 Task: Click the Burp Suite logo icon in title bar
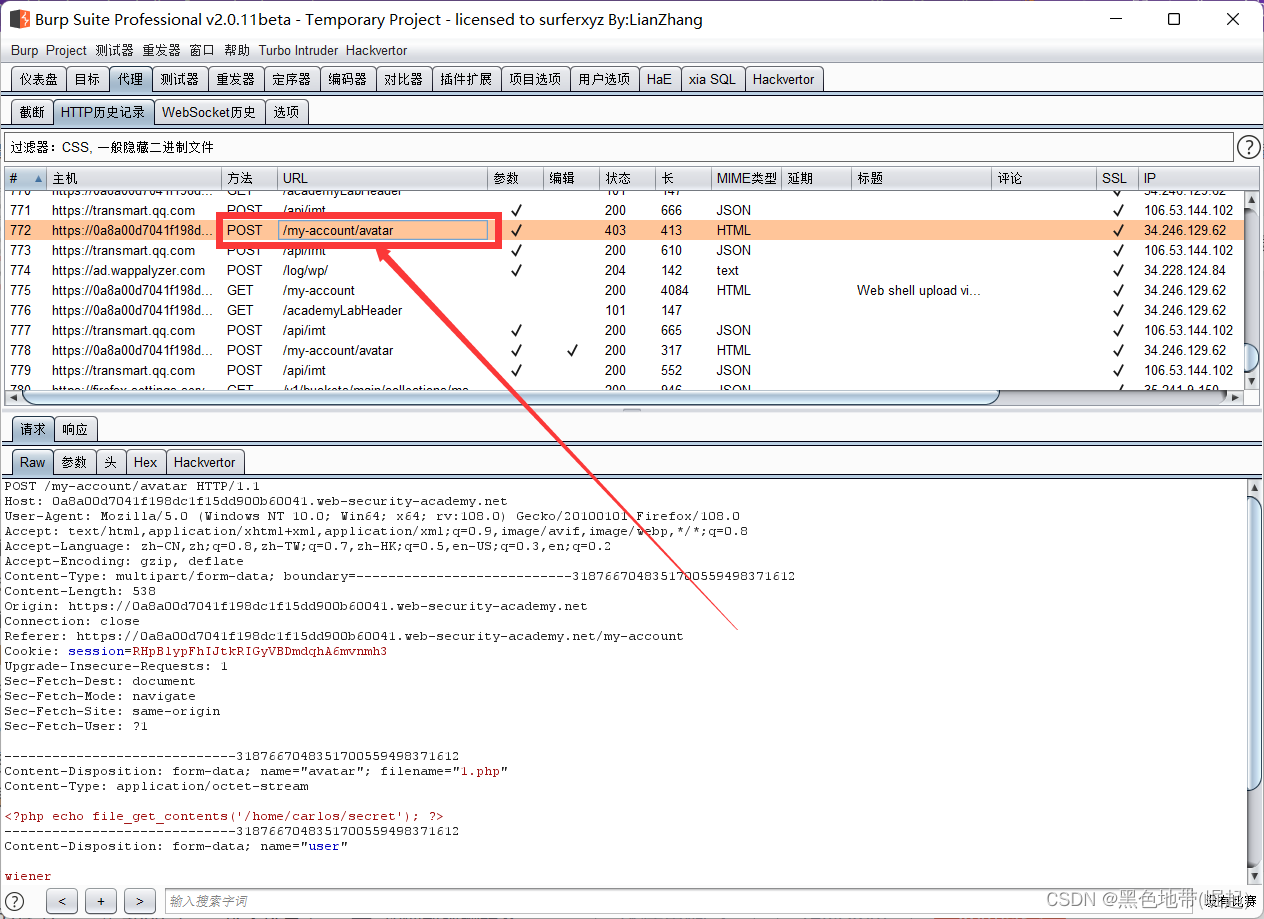[x=19, y=19]
